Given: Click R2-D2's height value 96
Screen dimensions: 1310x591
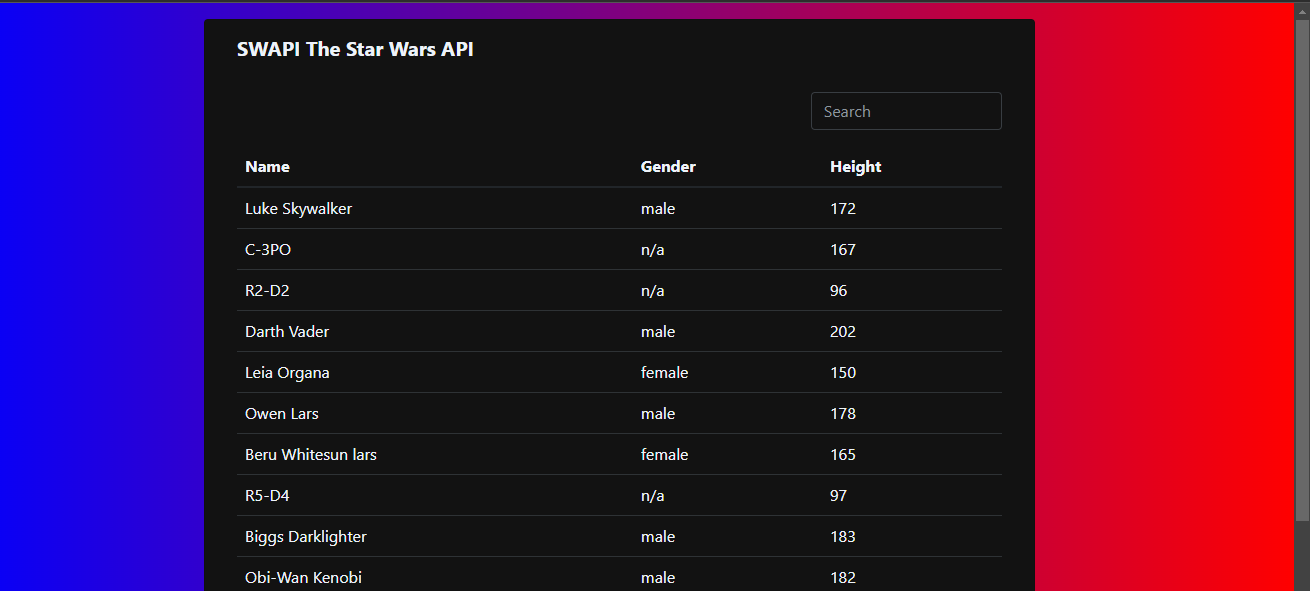Looking at the screenshot, I should [838, 291].
